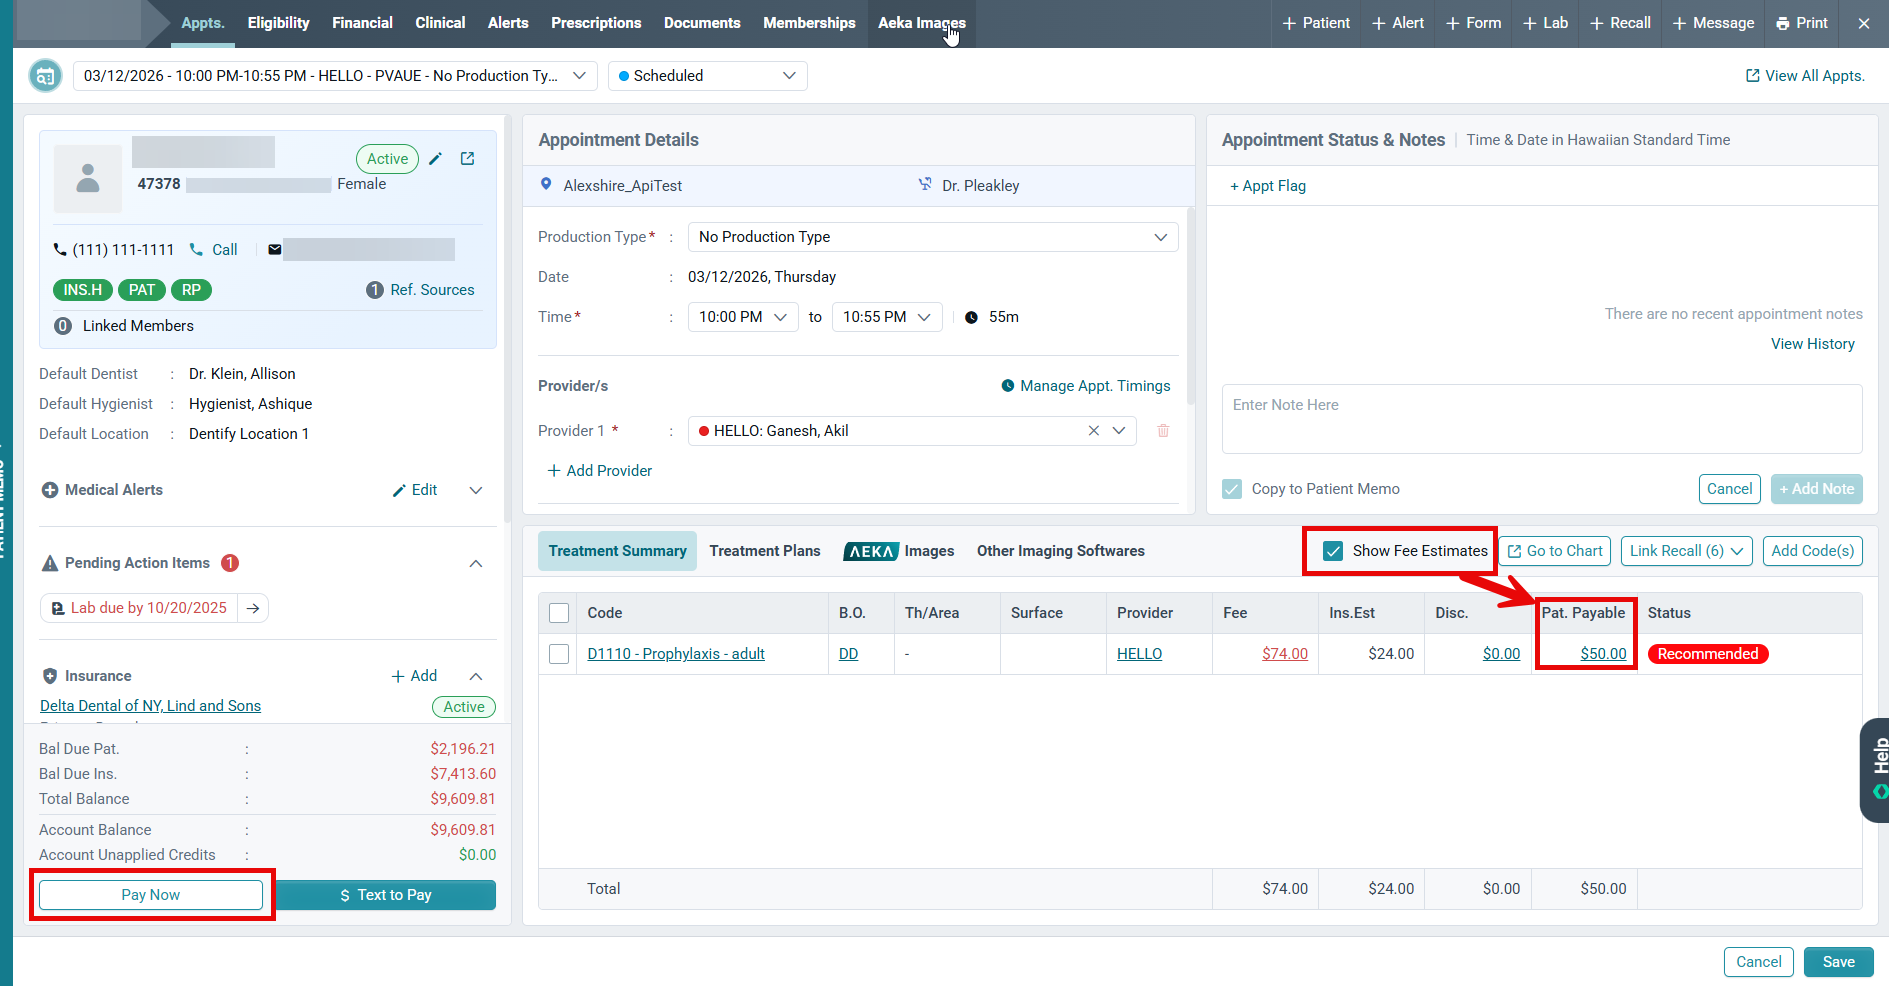Click the Text to Pay button

pos(386,895)
